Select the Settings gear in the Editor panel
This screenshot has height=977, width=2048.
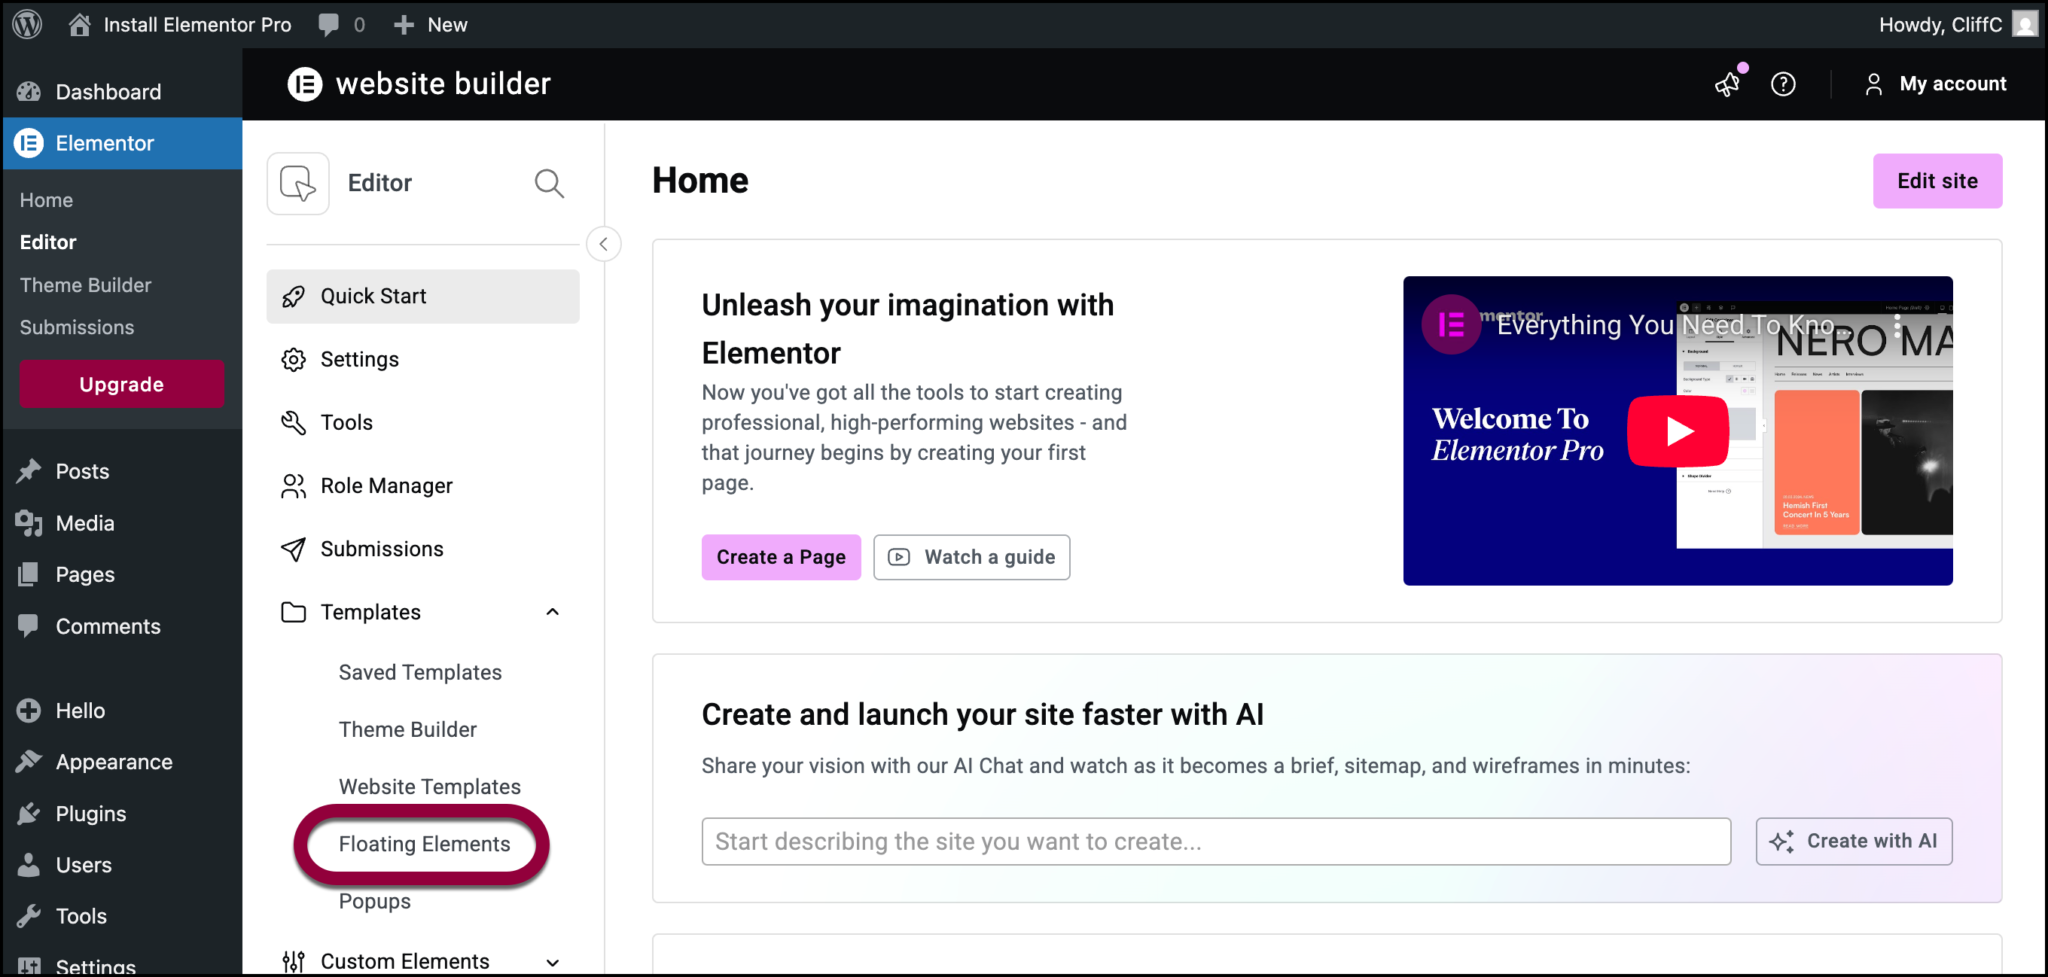(x=294, y=359)
